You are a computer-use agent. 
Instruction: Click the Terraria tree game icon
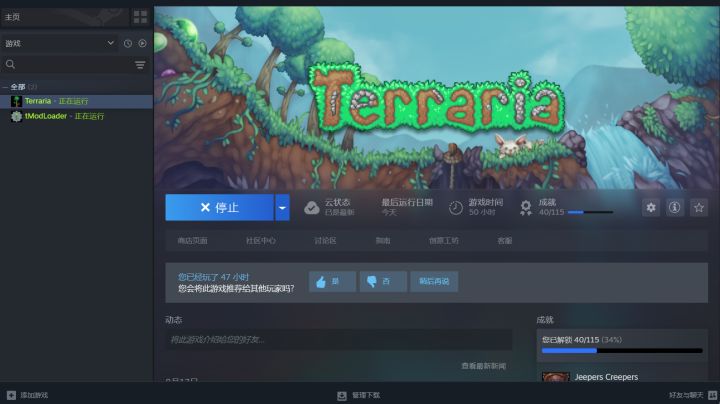pos(17,101)
